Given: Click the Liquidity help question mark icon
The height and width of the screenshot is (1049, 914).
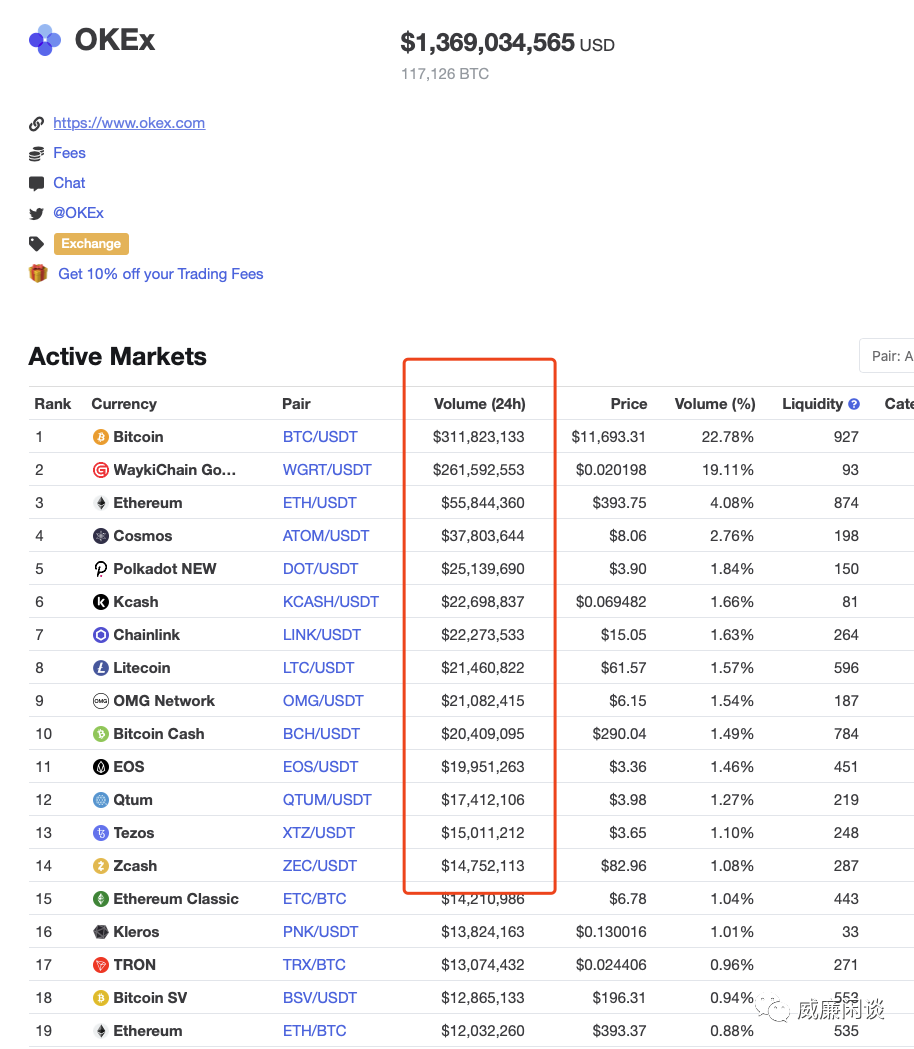Looking at the screenshot, I should point(854,404).
